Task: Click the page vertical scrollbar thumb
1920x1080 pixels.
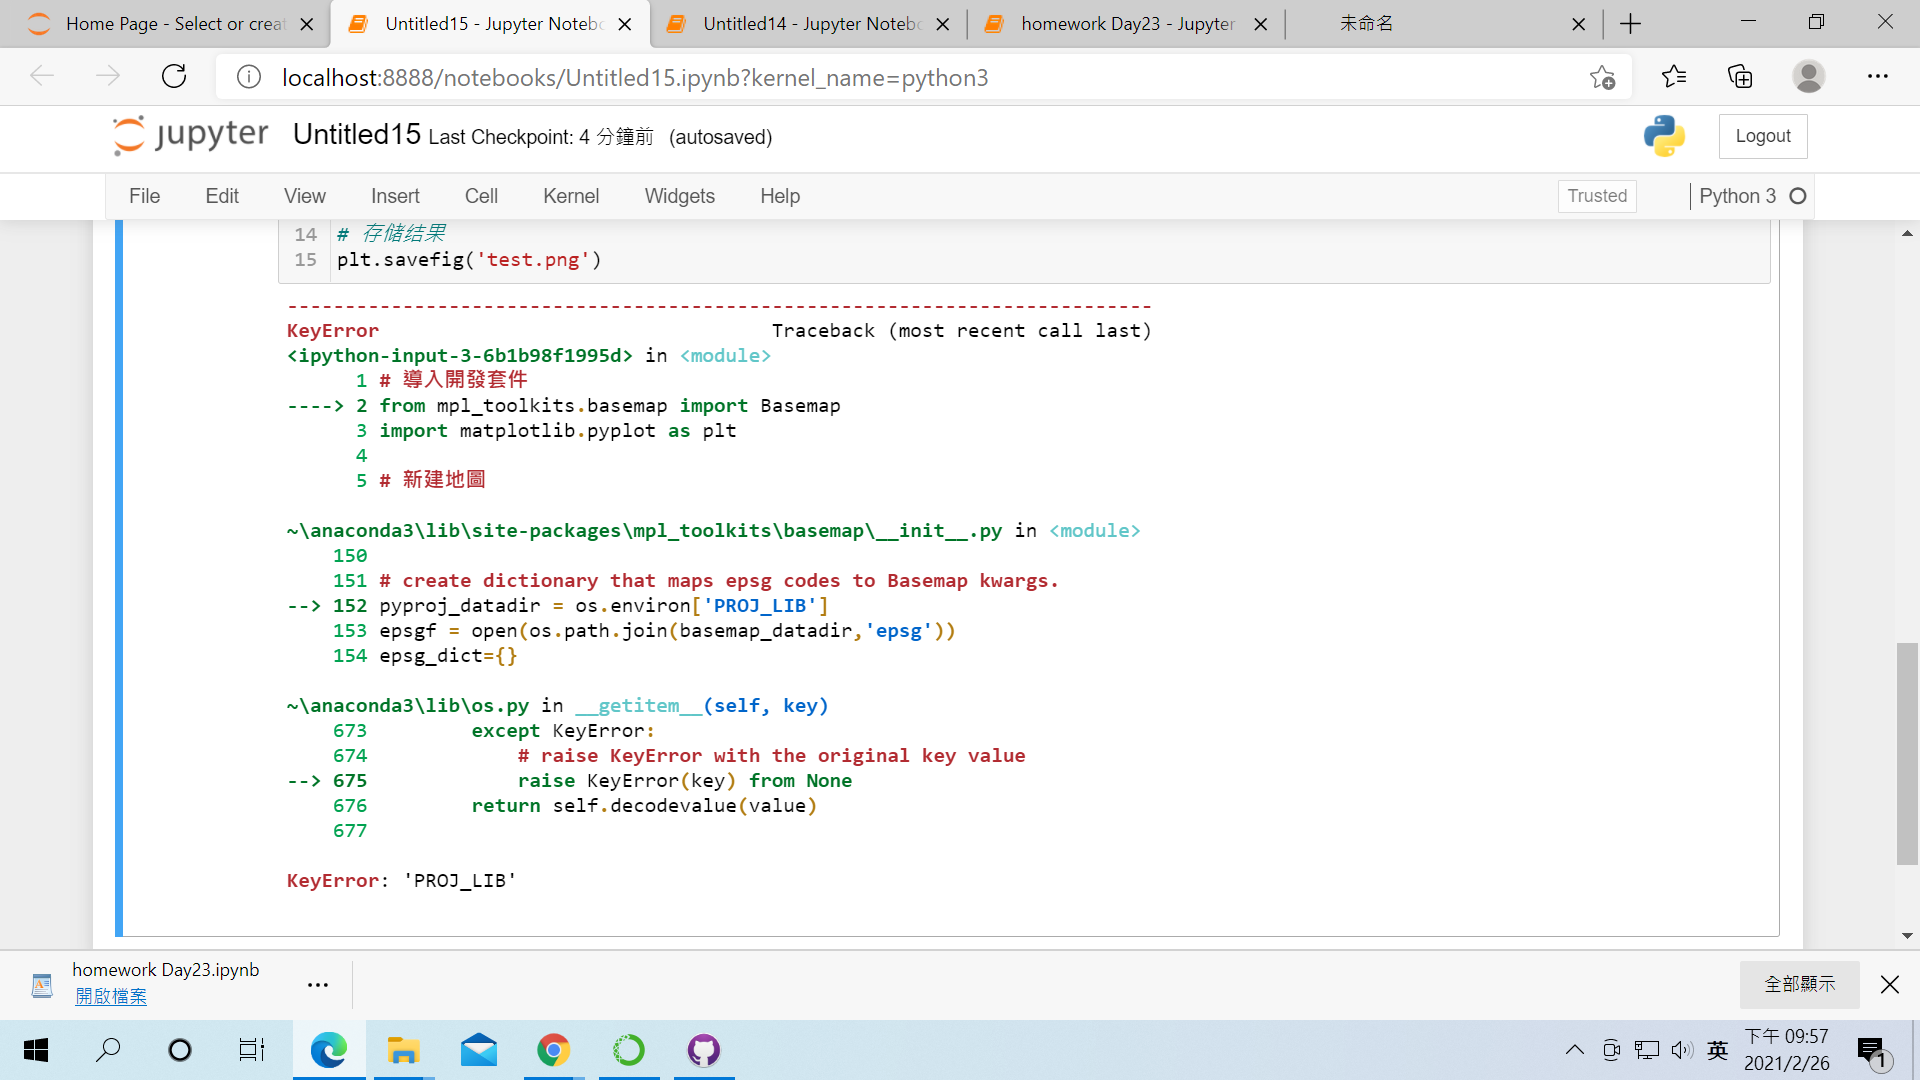Action: coord(1907,754)
